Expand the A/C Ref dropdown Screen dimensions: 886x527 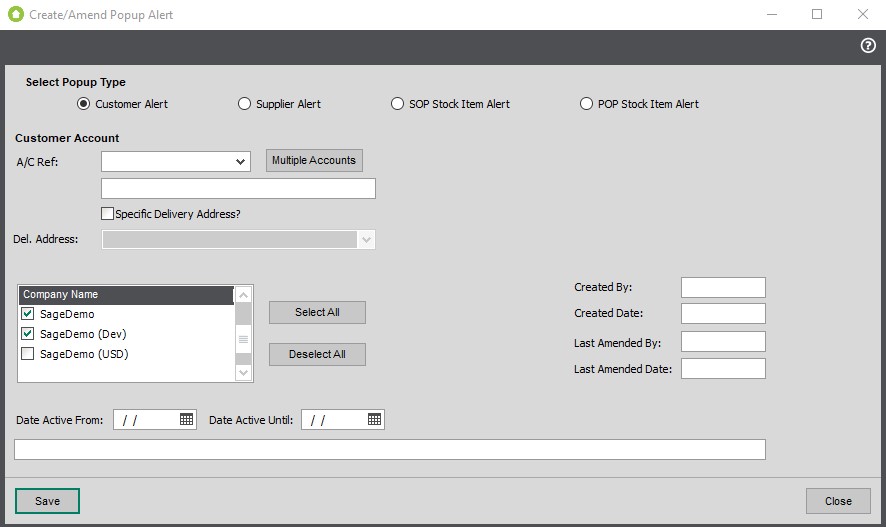point(241,162)
